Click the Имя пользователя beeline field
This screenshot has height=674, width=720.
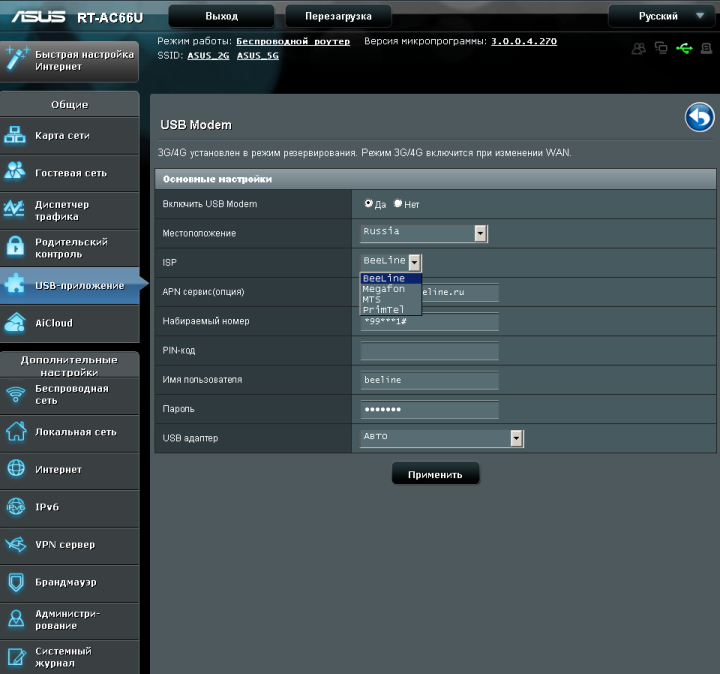(429, 380)
